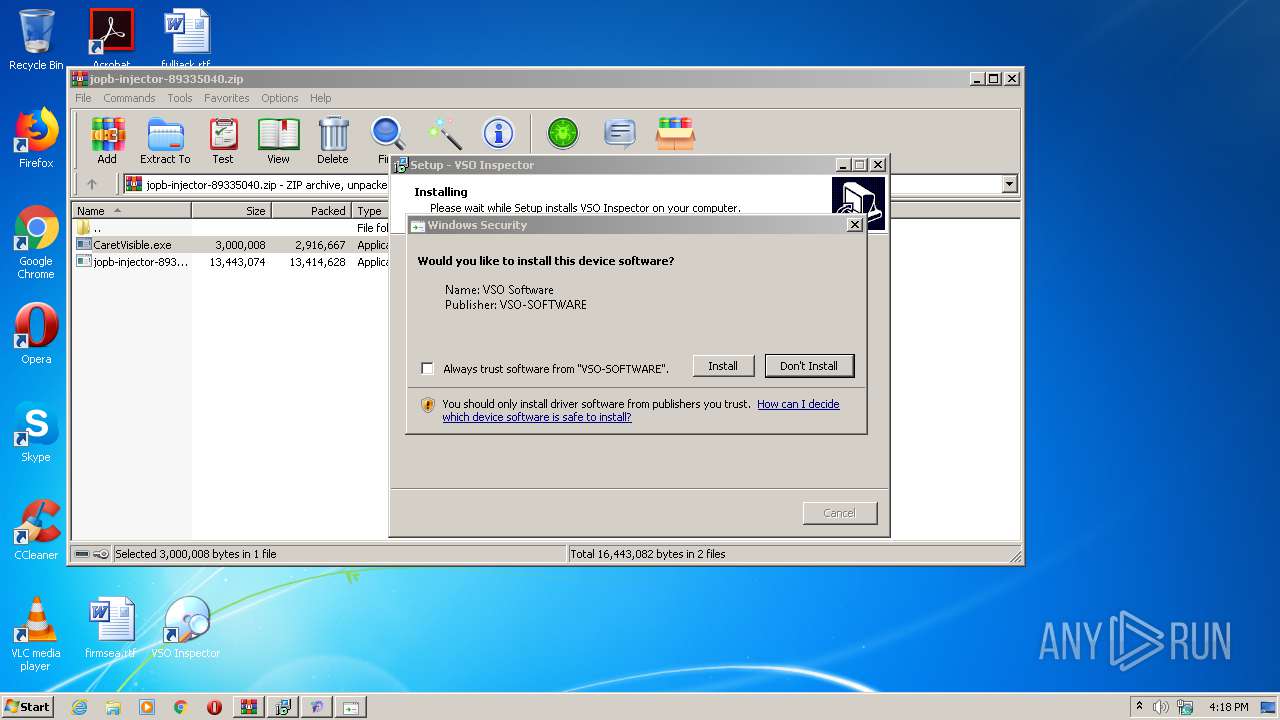Open media player taskbar icon
This screenshot has height=720, width=1280.
point(147,707)
